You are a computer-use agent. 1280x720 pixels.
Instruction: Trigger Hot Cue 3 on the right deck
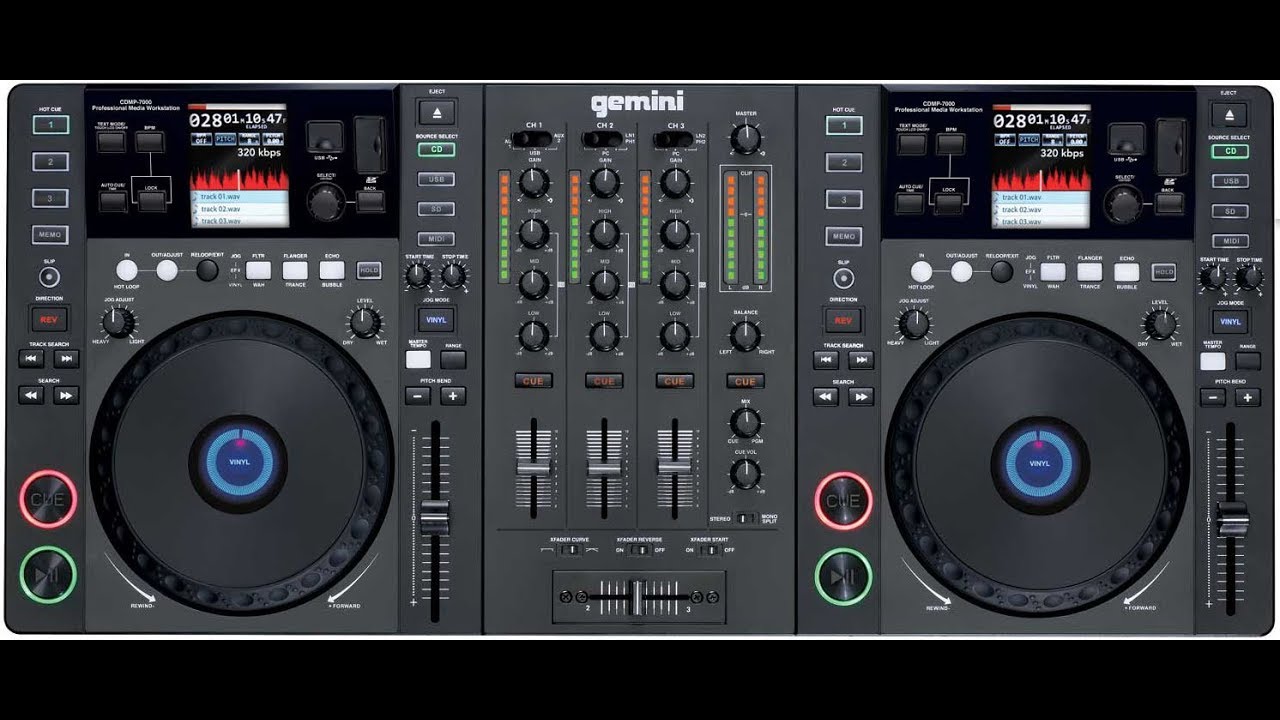tap(844, 200)
